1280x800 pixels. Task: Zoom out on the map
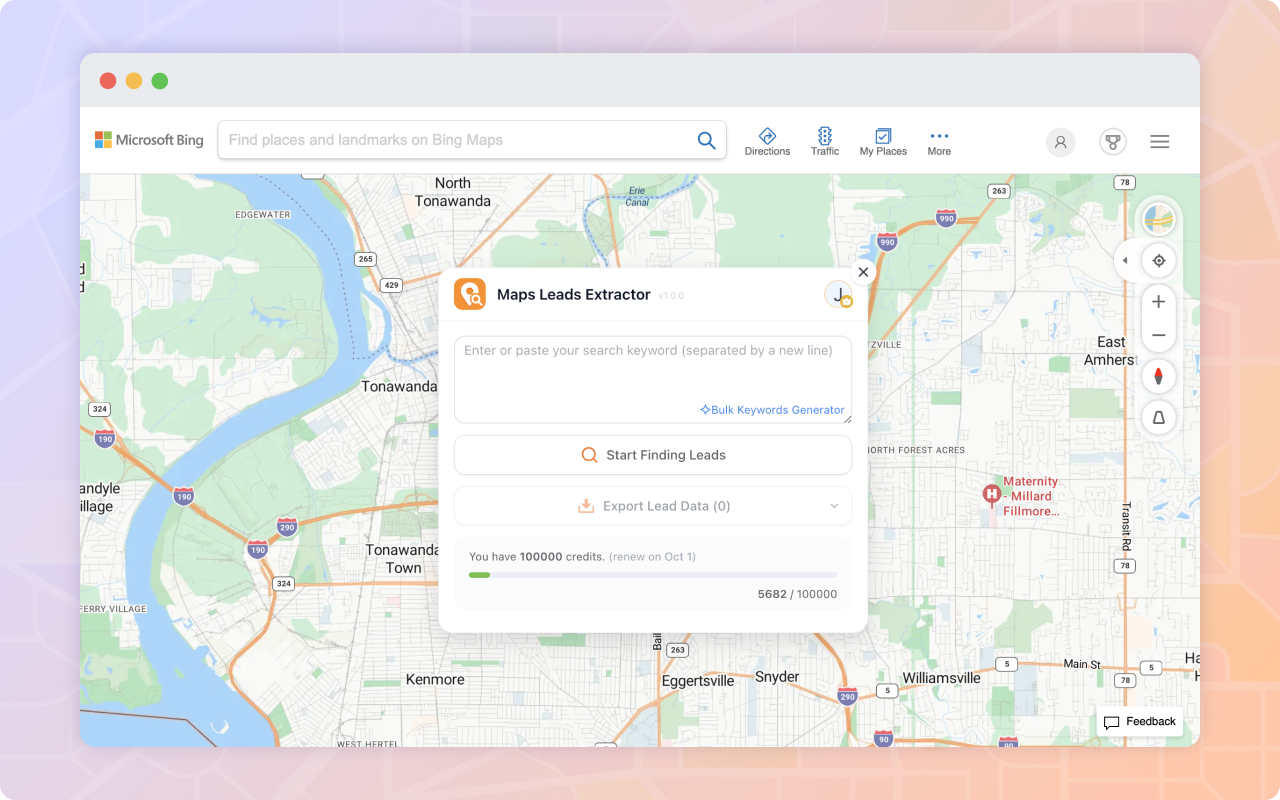(x=1159, y=335)
